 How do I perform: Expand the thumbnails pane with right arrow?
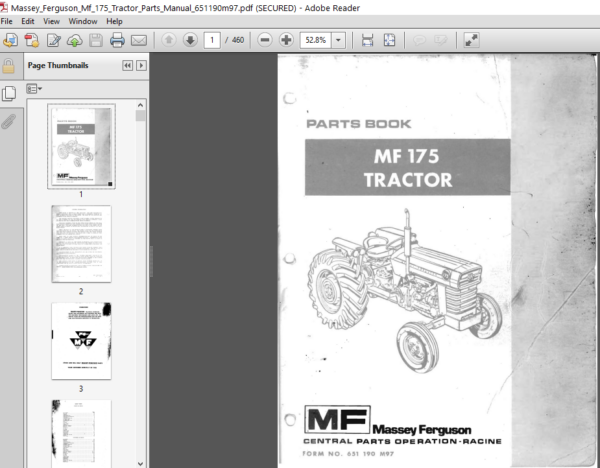(x=141, y=65)
